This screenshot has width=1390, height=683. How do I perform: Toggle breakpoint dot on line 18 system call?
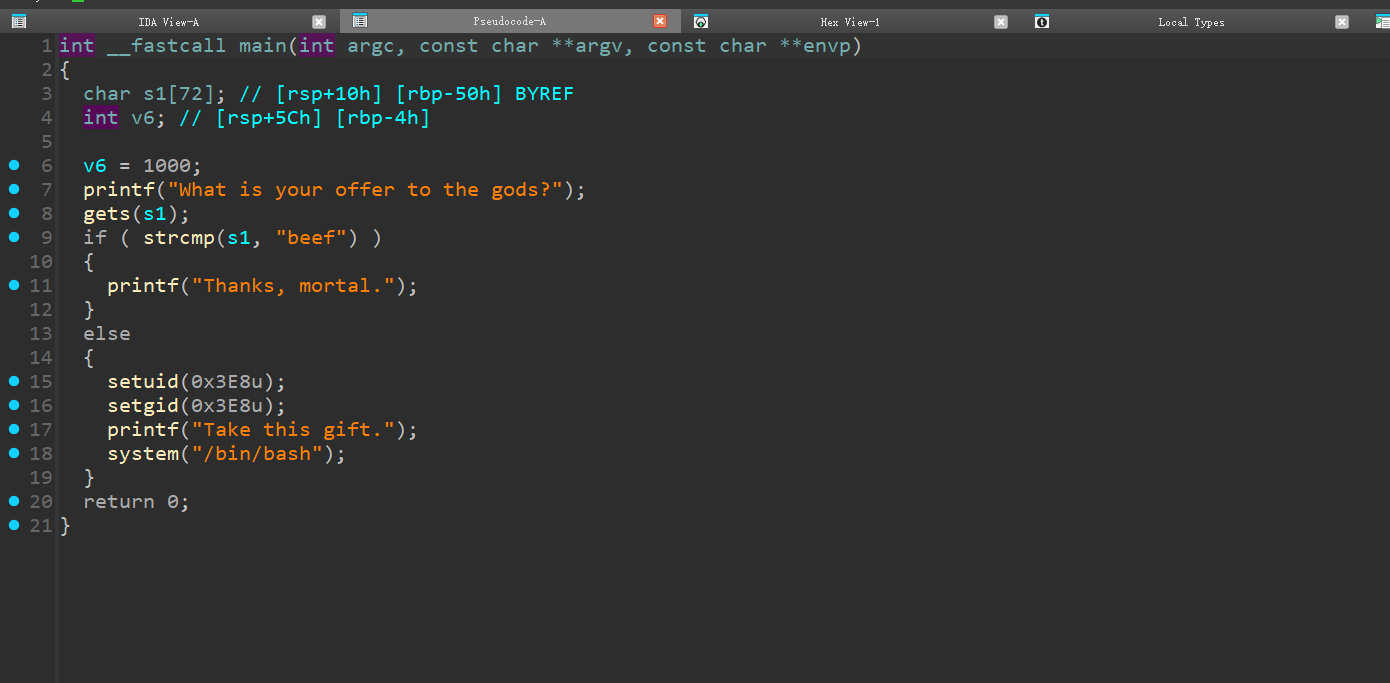point(14,453)
